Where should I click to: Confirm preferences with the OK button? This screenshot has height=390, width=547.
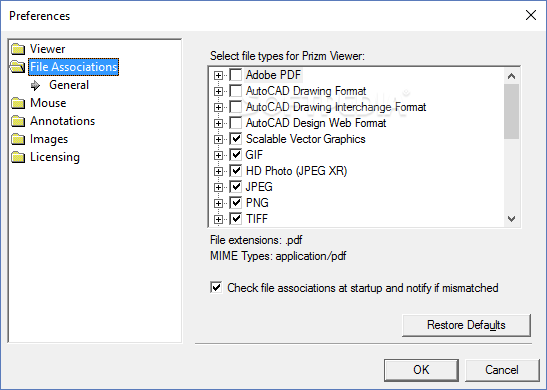421,370
